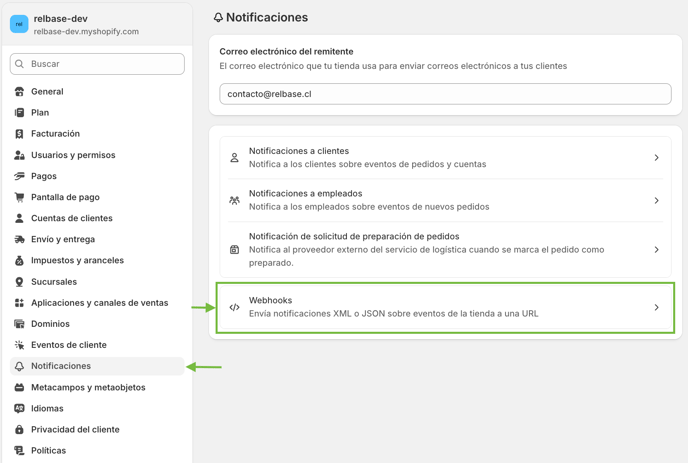Open the Sucursales location pin icon
688x463 pixels.
[19, 282]
